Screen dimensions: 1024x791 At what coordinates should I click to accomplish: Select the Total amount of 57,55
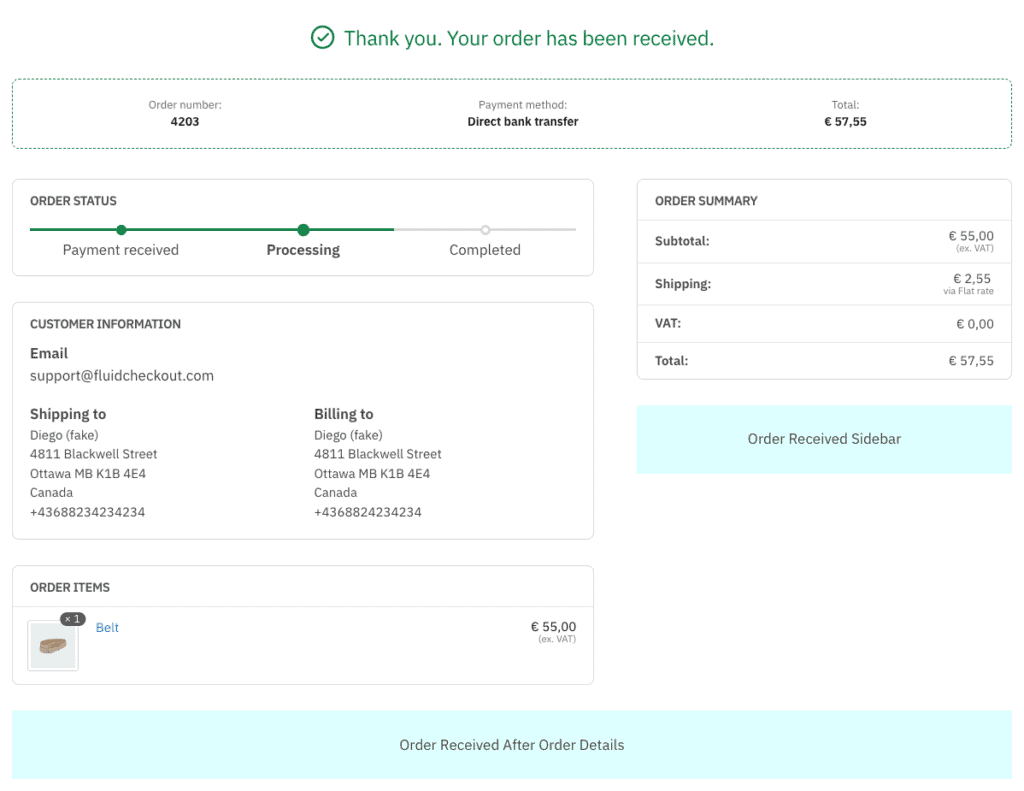pos(845,121)
